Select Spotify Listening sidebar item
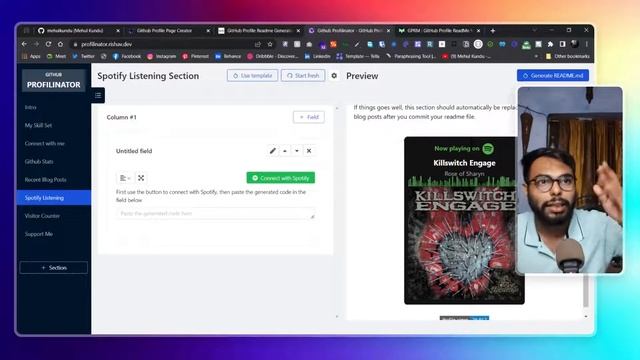 [x=53, y=198]
